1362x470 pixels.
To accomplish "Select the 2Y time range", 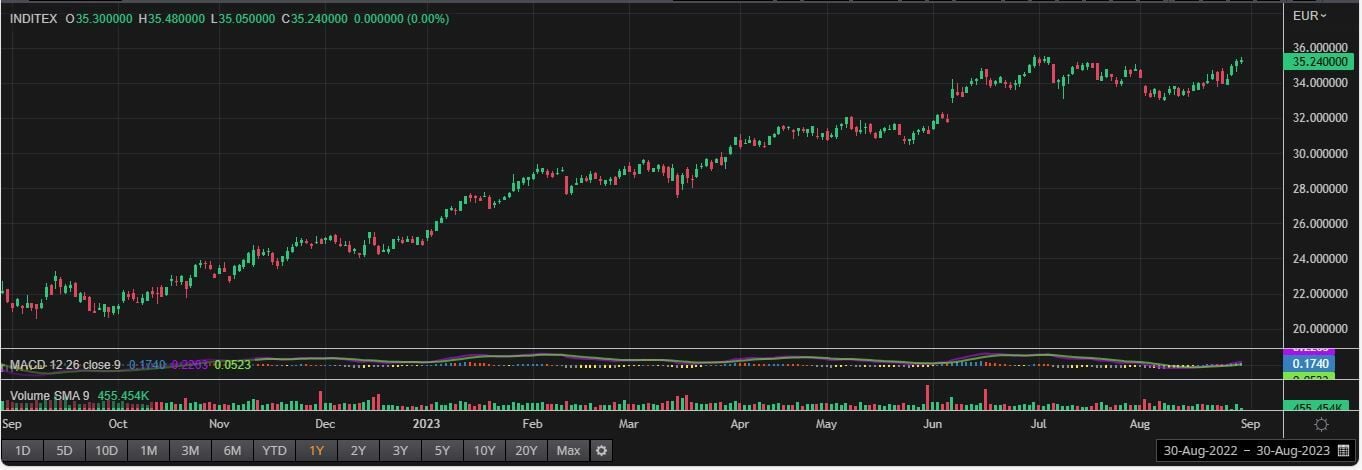I will [358, 451].
